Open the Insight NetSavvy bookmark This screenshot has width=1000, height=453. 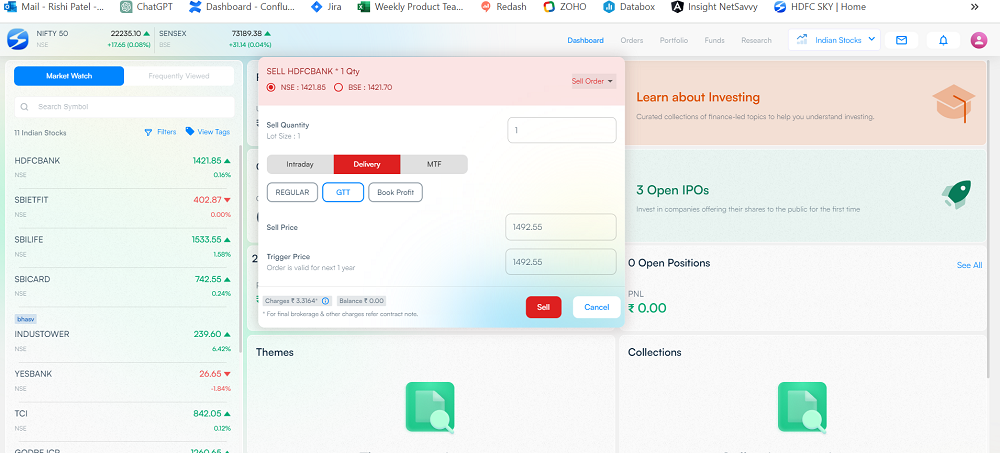coord(714,7)
